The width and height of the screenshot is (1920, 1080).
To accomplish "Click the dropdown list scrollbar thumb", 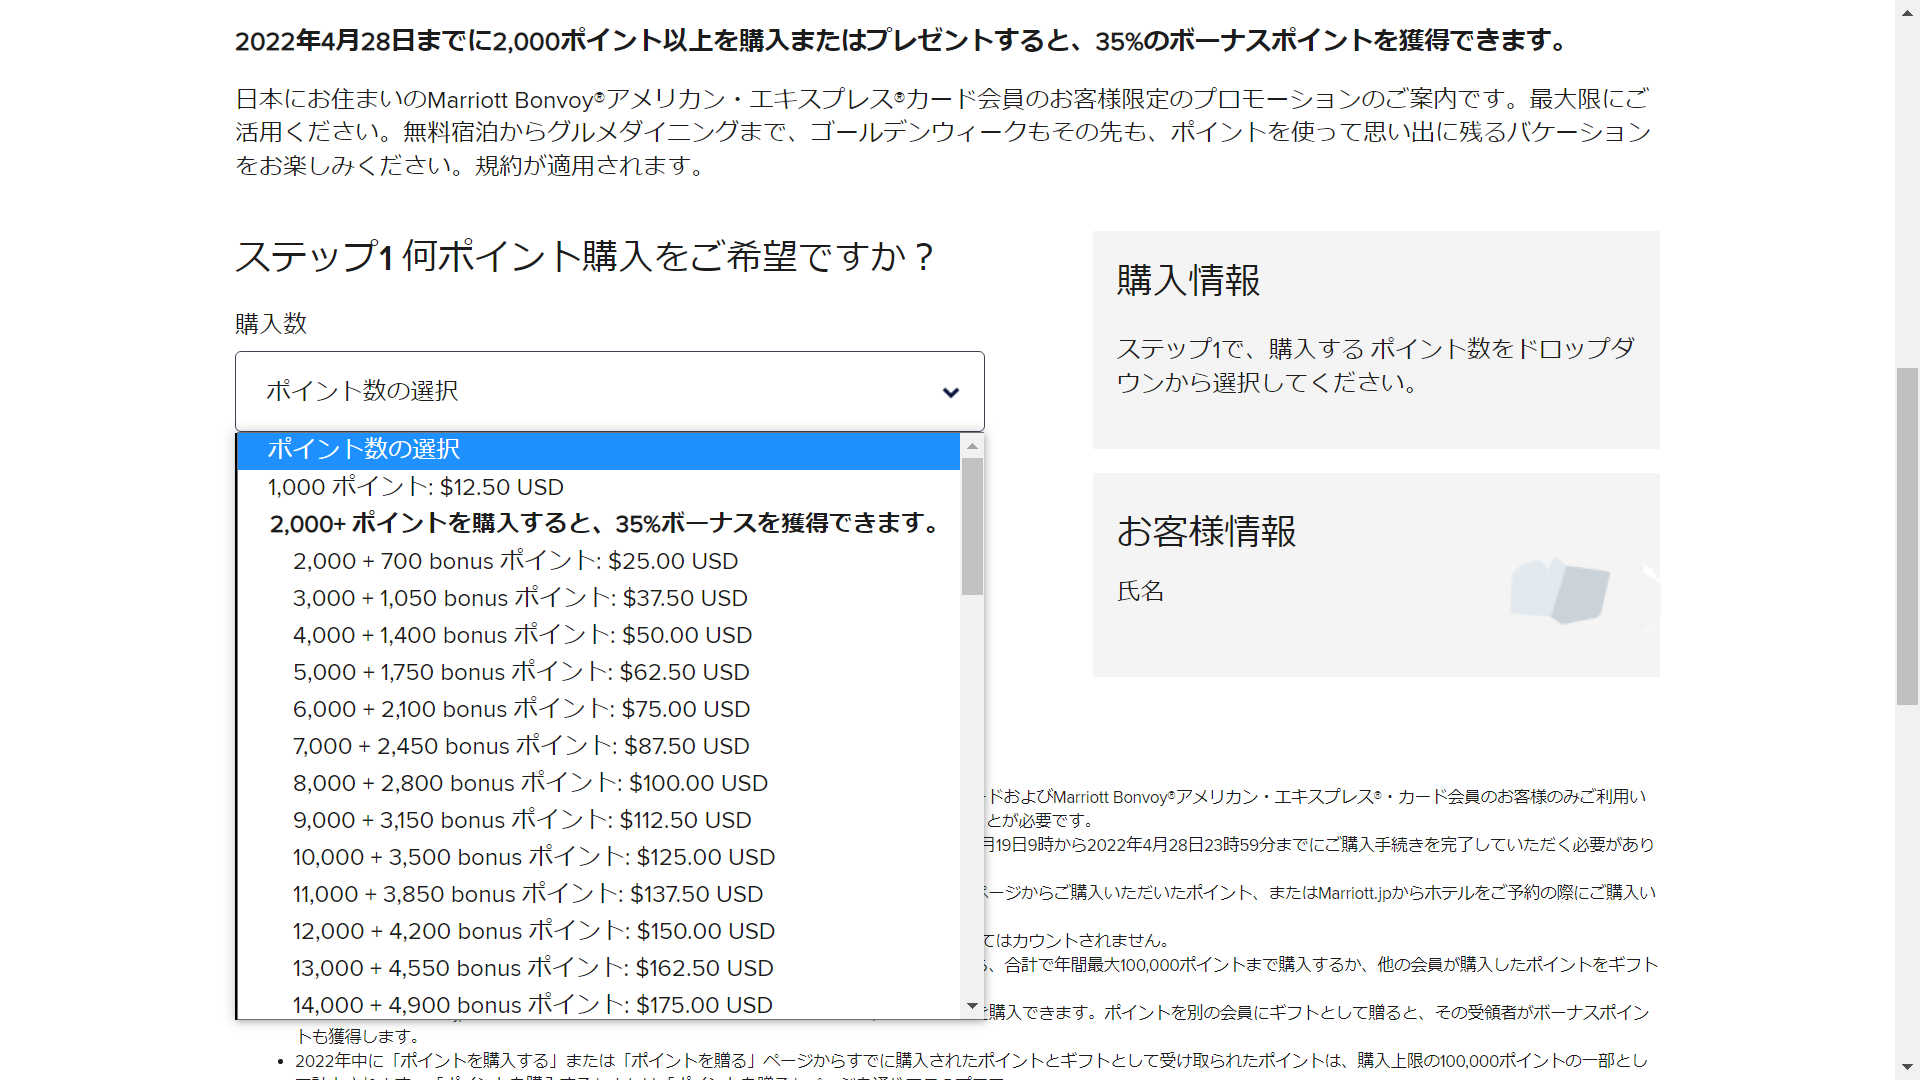I will coord(972,526).
